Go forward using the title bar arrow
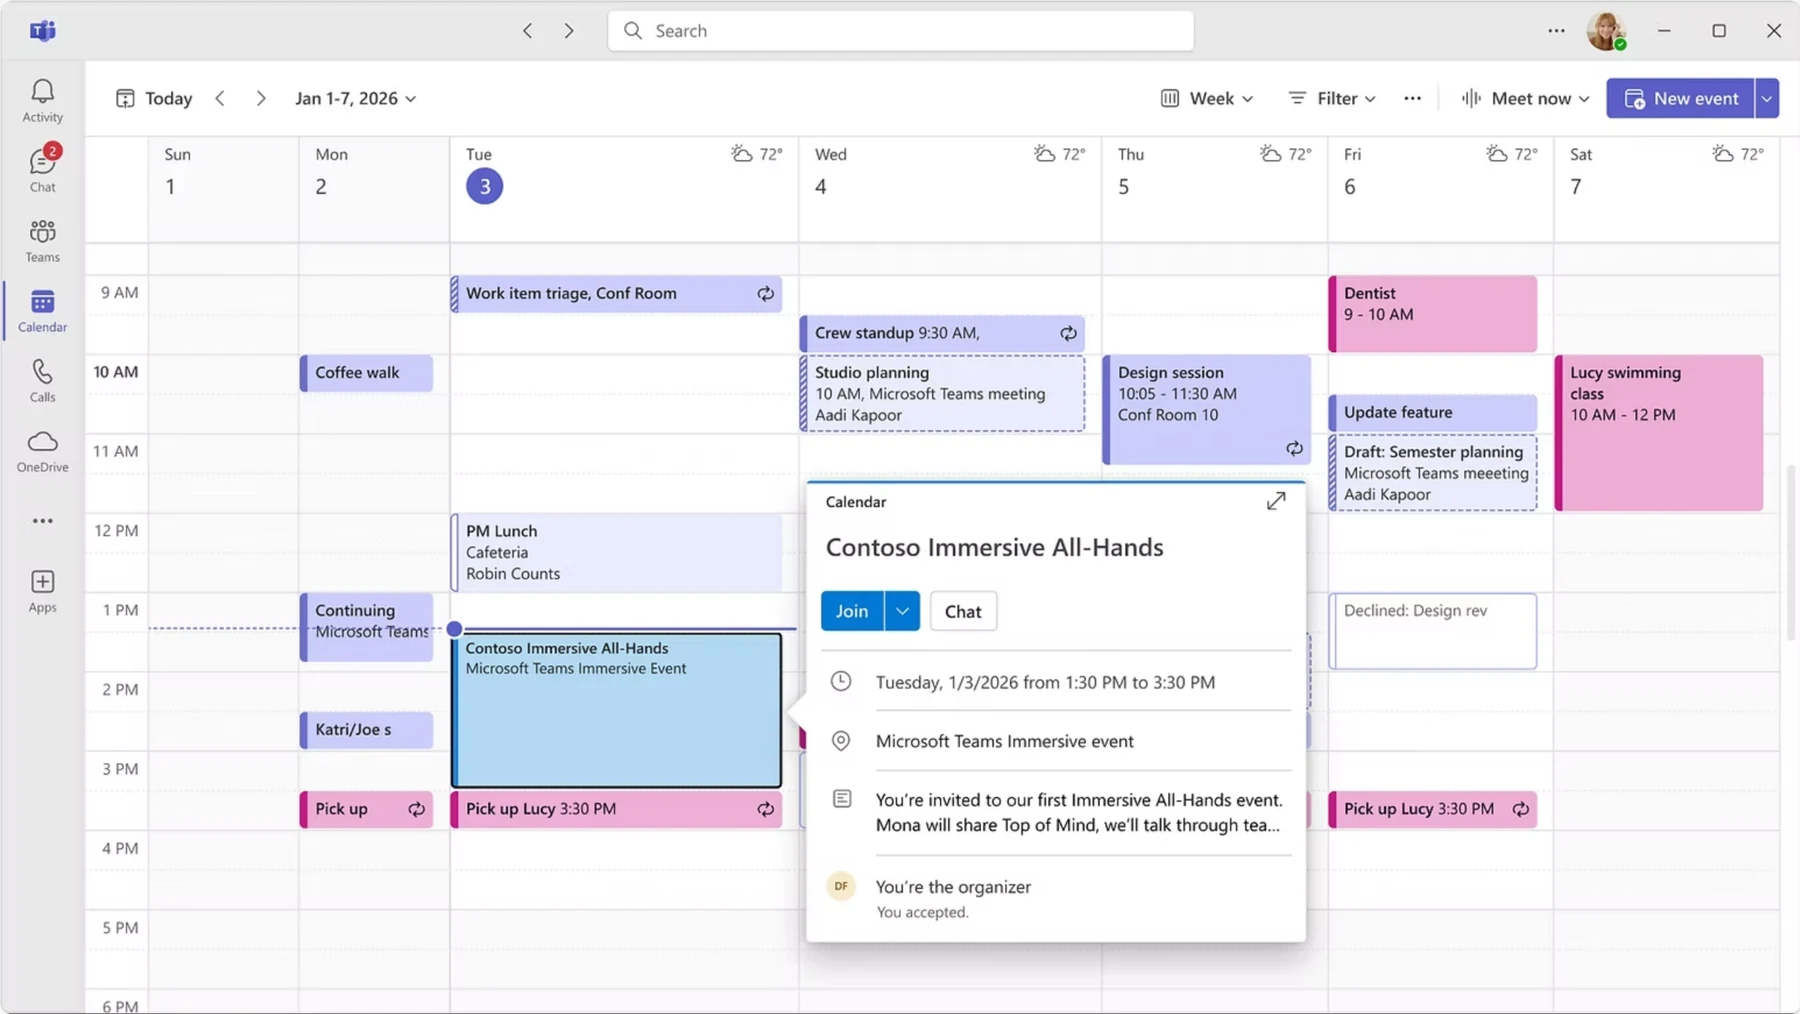Image resolution: width=1800 pixels, height=1014 pixels. tap(569, 31)
